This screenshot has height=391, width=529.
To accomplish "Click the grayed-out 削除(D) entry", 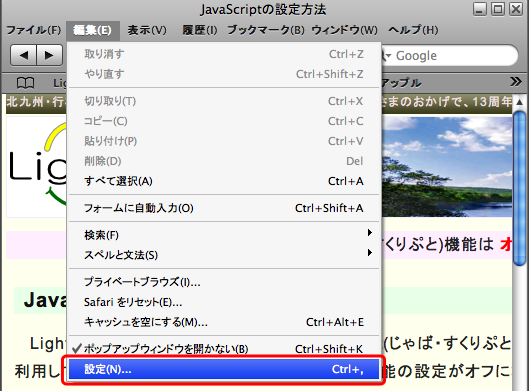I will tap(224, 161).
